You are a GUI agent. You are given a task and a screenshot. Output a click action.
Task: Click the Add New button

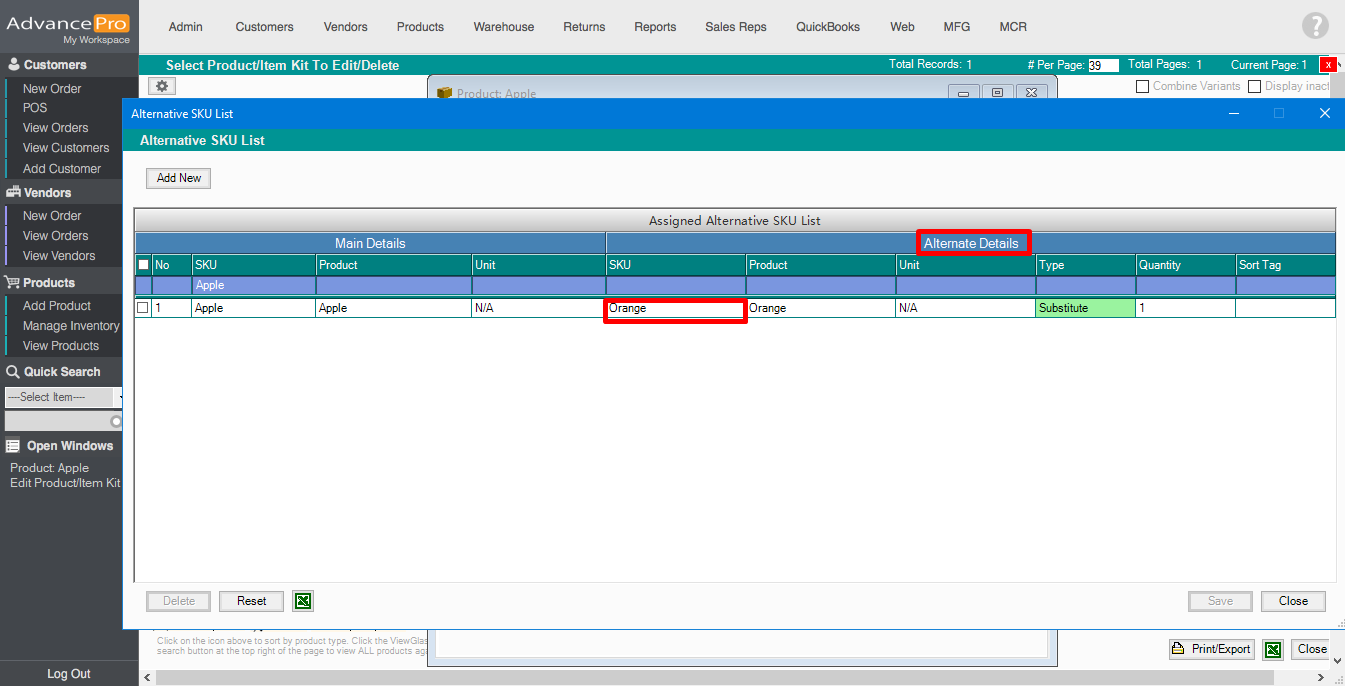point(178,178)
